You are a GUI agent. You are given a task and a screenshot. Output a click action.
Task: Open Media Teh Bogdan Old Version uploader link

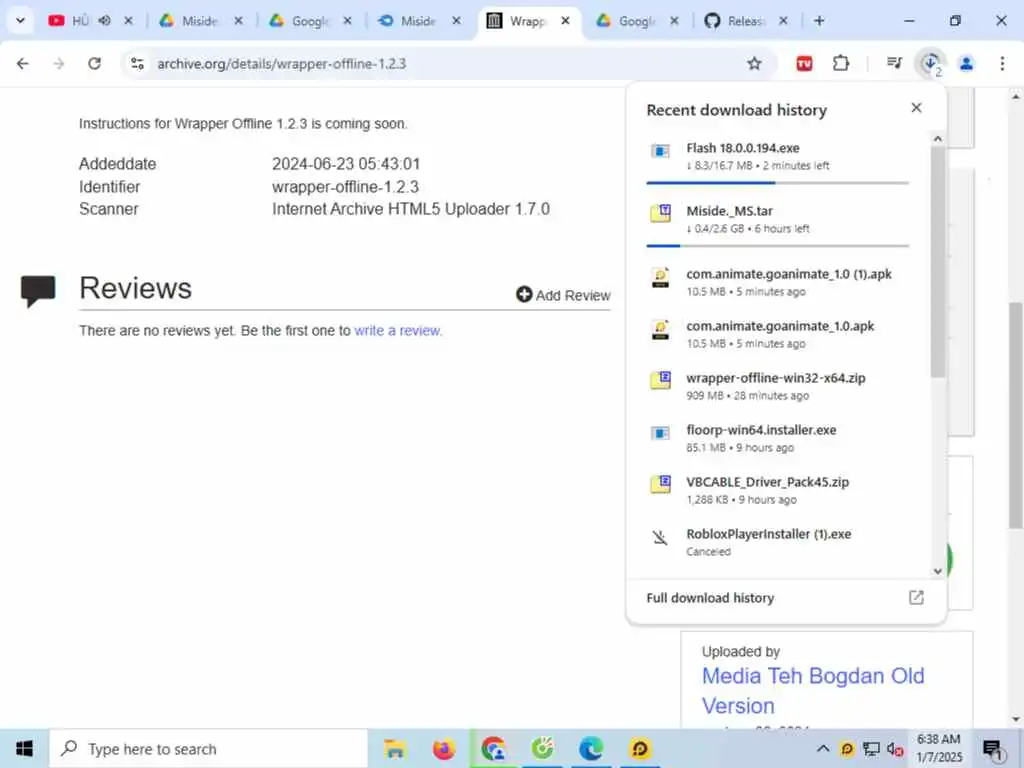pos(812,690)
